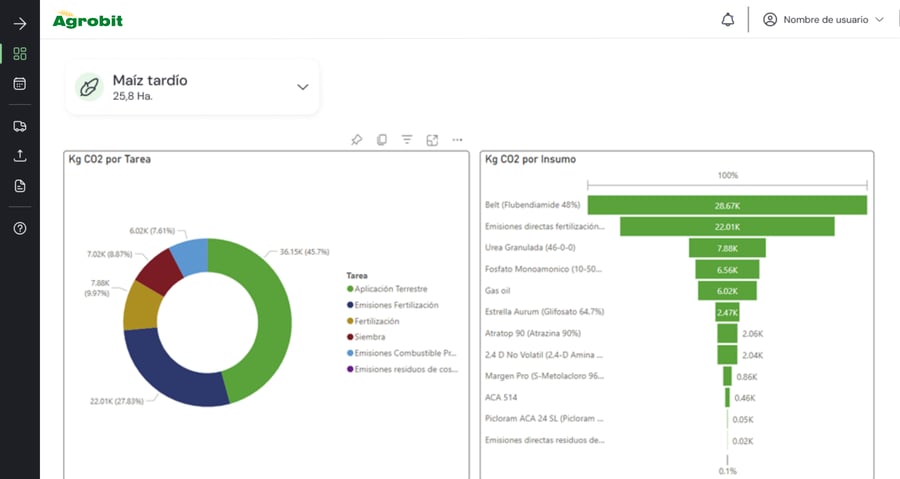900x479 pixels.
Task: Click Emisiones residuos de cos... legend entry
Action: (x=402, y=369)
